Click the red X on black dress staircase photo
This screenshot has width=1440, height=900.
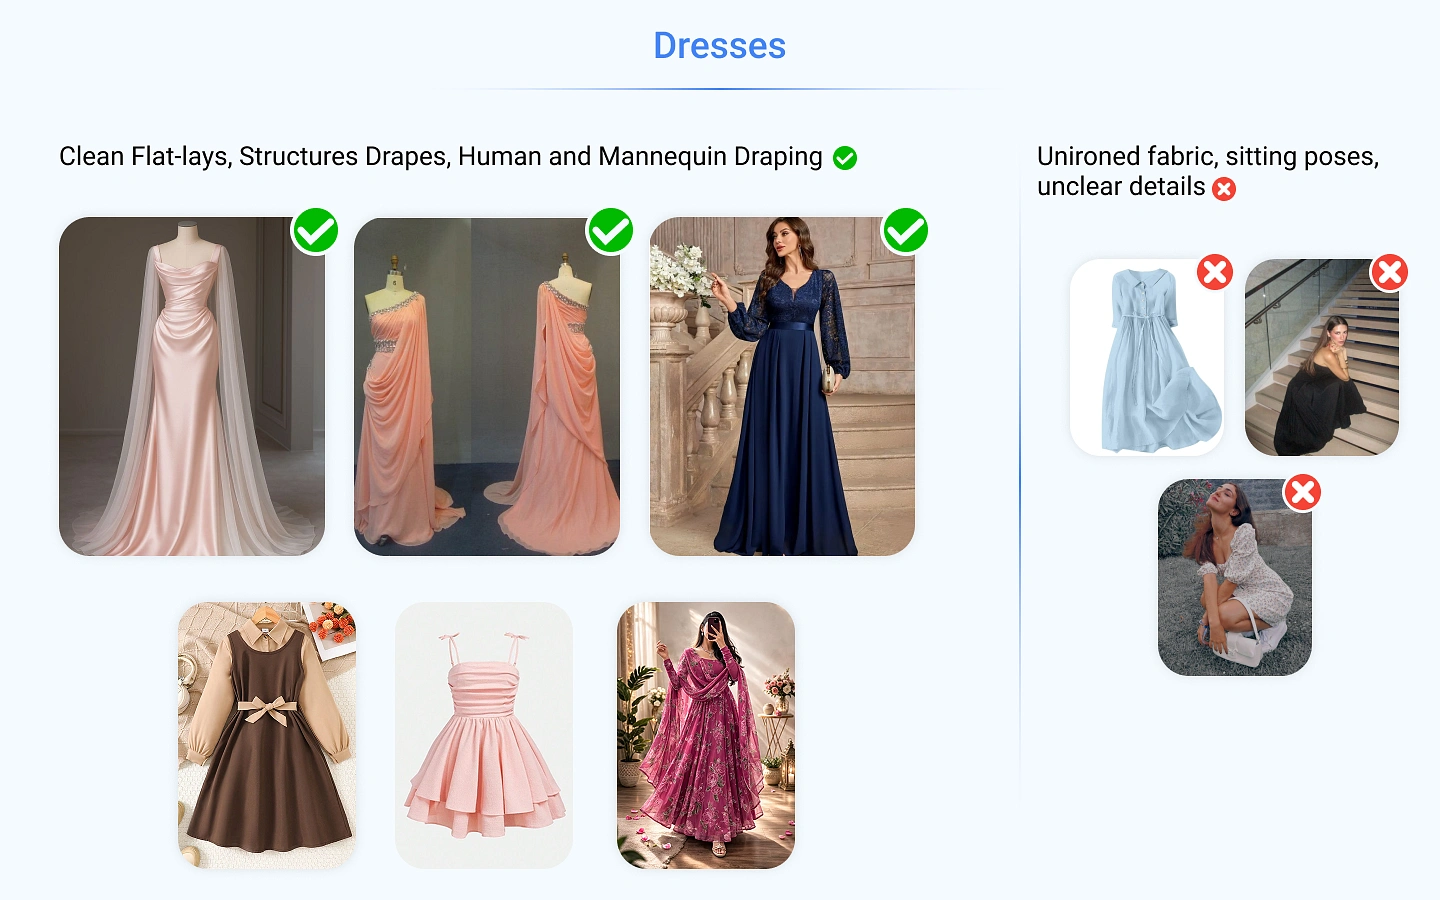pos(1390,272)
